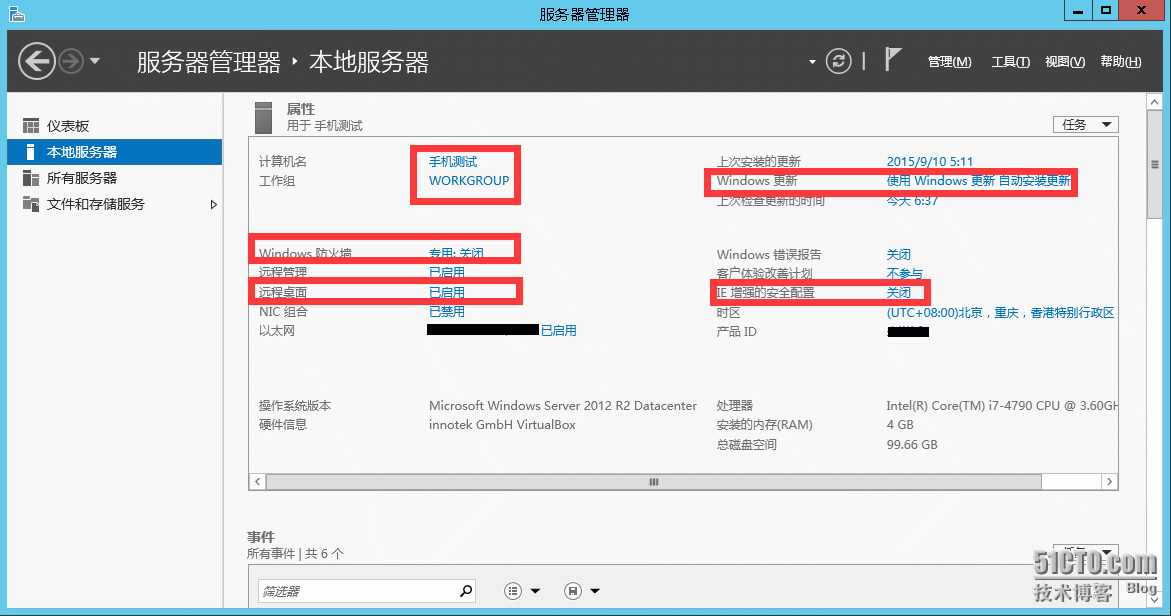Open the 任务 dropdown in 属性
Image resolution: width=1171 pixels, height=616 pixels.
(1086, 125)
